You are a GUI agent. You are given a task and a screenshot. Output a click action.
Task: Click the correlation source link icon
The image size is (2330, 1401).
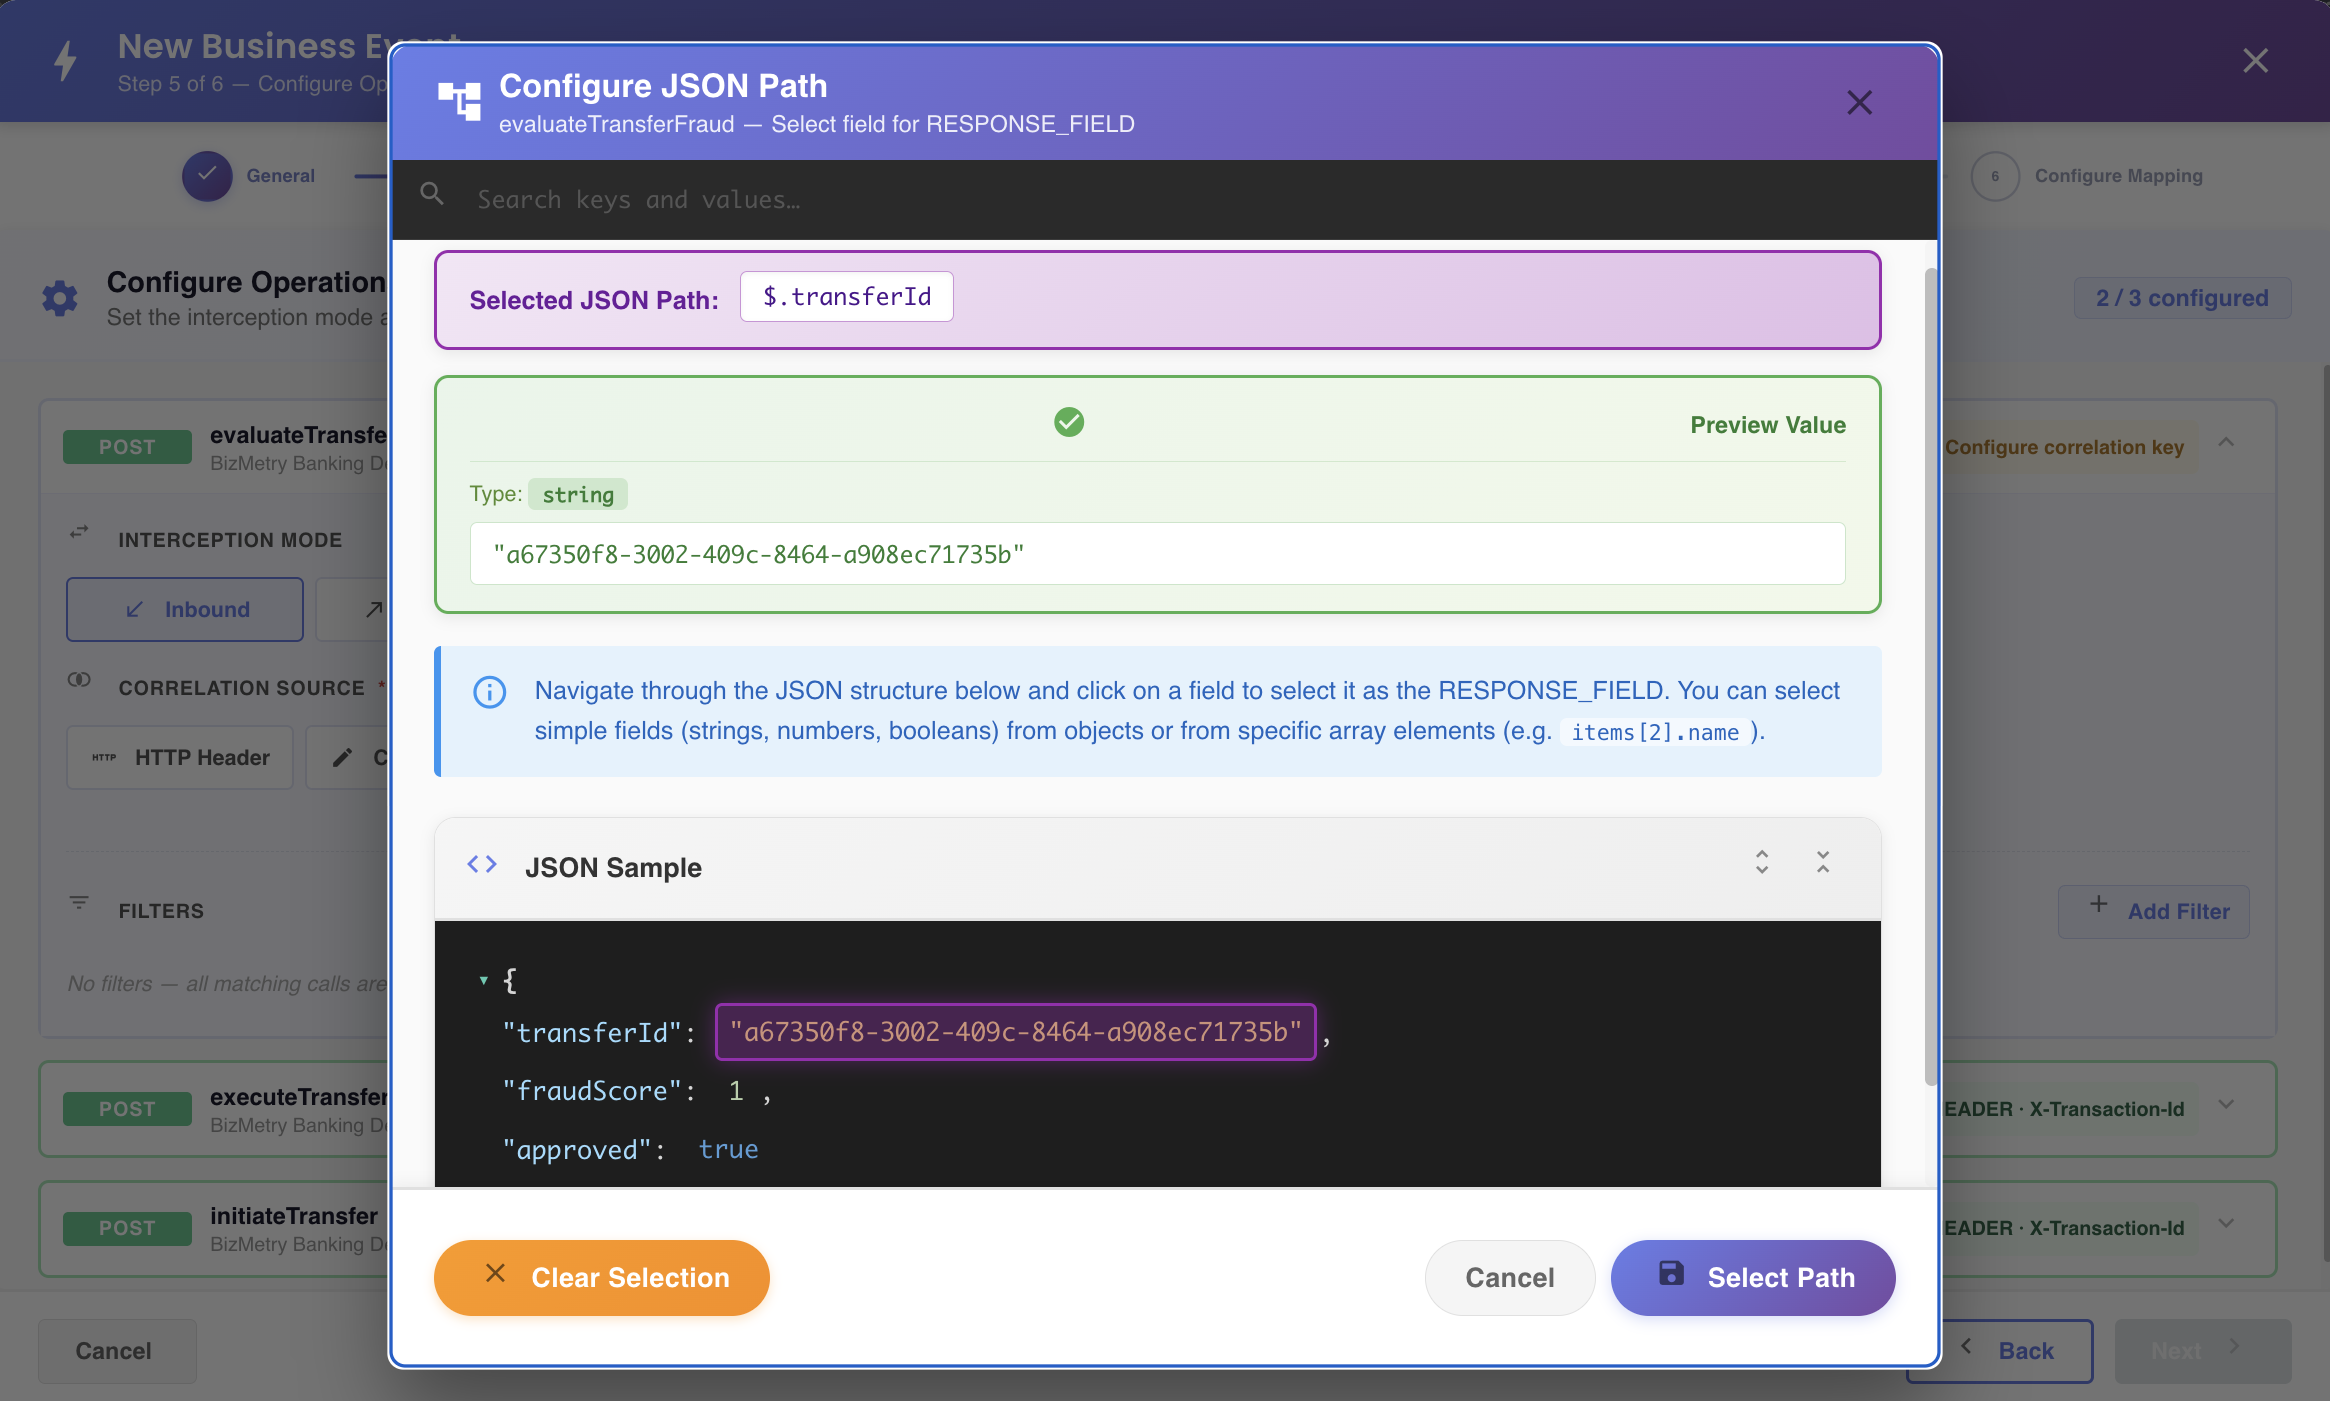click(x=79, y=680)
